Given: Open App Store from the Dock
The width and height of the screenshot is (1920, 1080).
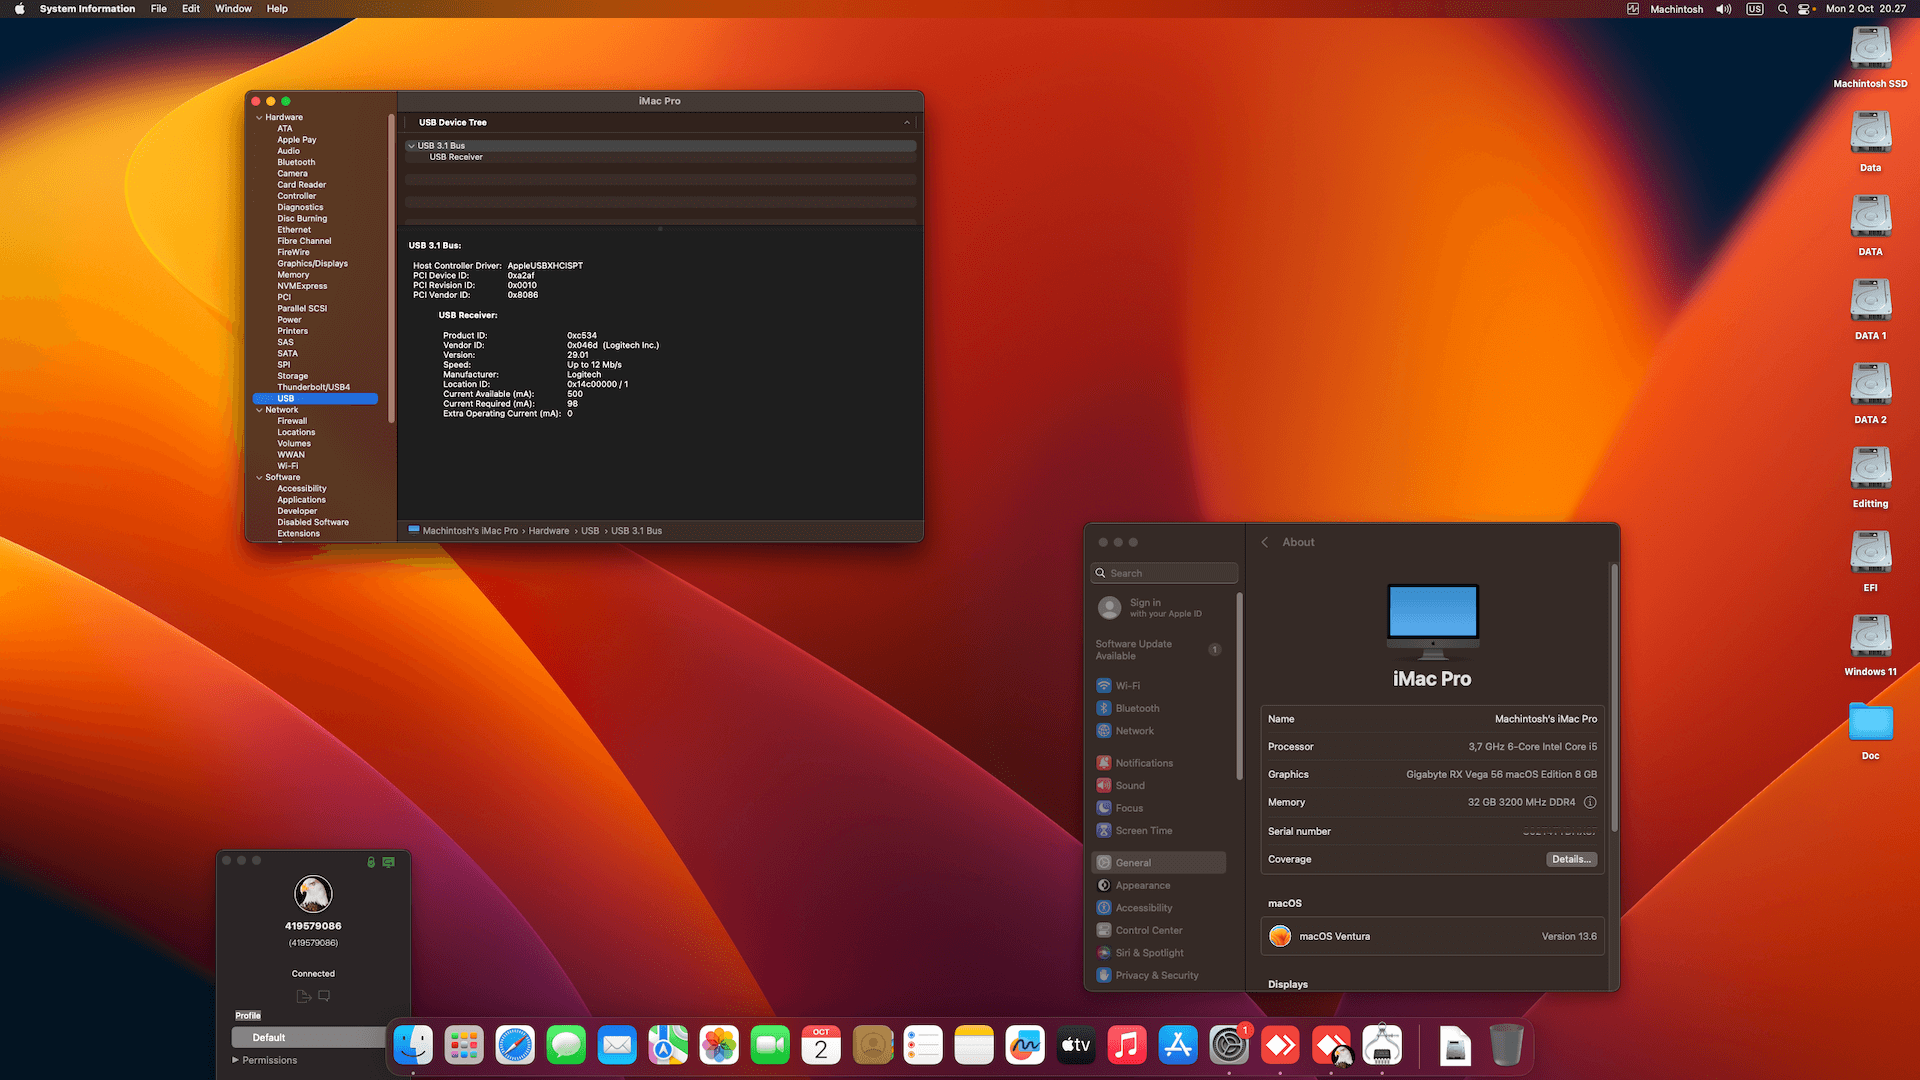Looking at the screenshot, I should click(x=1177, y=1044).
